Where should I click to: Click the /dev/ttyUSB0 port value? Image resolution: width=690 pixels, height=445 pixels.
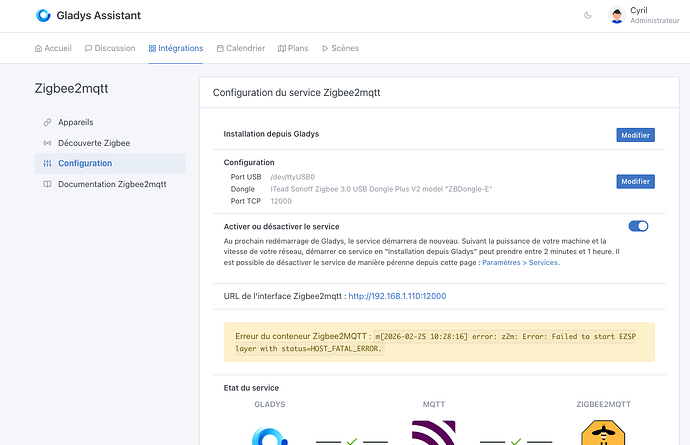(293, 177)
